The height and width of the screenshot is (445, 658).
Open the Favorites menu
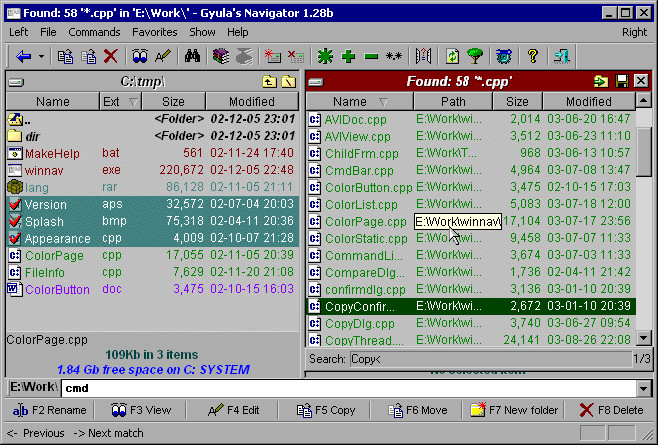pos(154,32)
